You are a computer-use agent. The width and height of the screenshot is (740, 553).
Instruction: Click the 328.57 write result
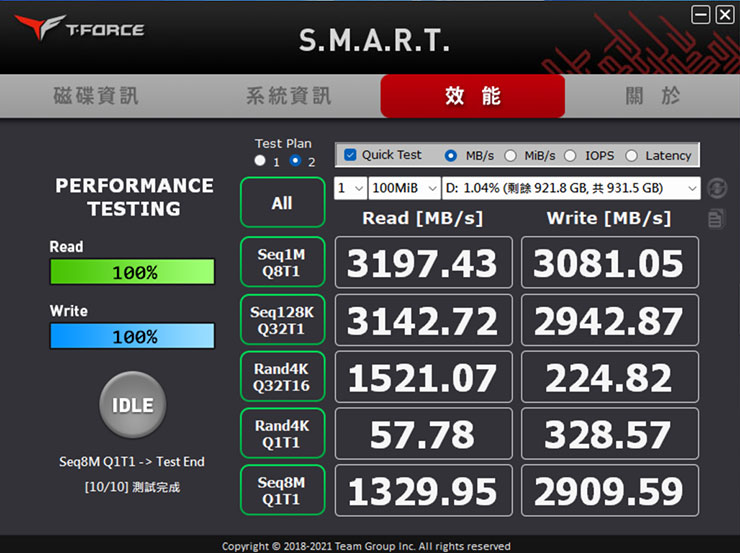click(610, 434)
